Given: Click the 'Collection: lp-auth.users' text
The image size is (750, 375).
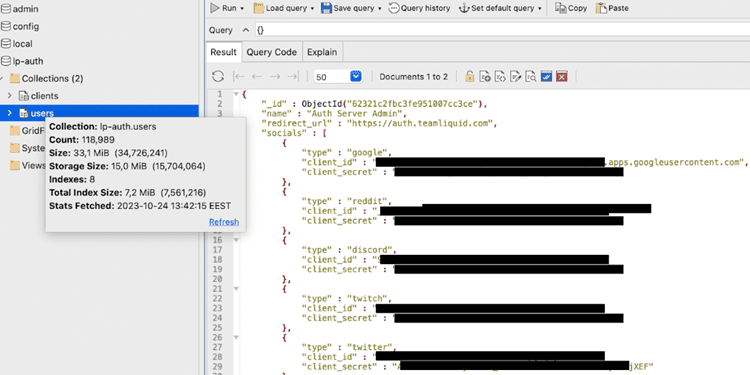Looking at the screenshot, I should point(103,127).
